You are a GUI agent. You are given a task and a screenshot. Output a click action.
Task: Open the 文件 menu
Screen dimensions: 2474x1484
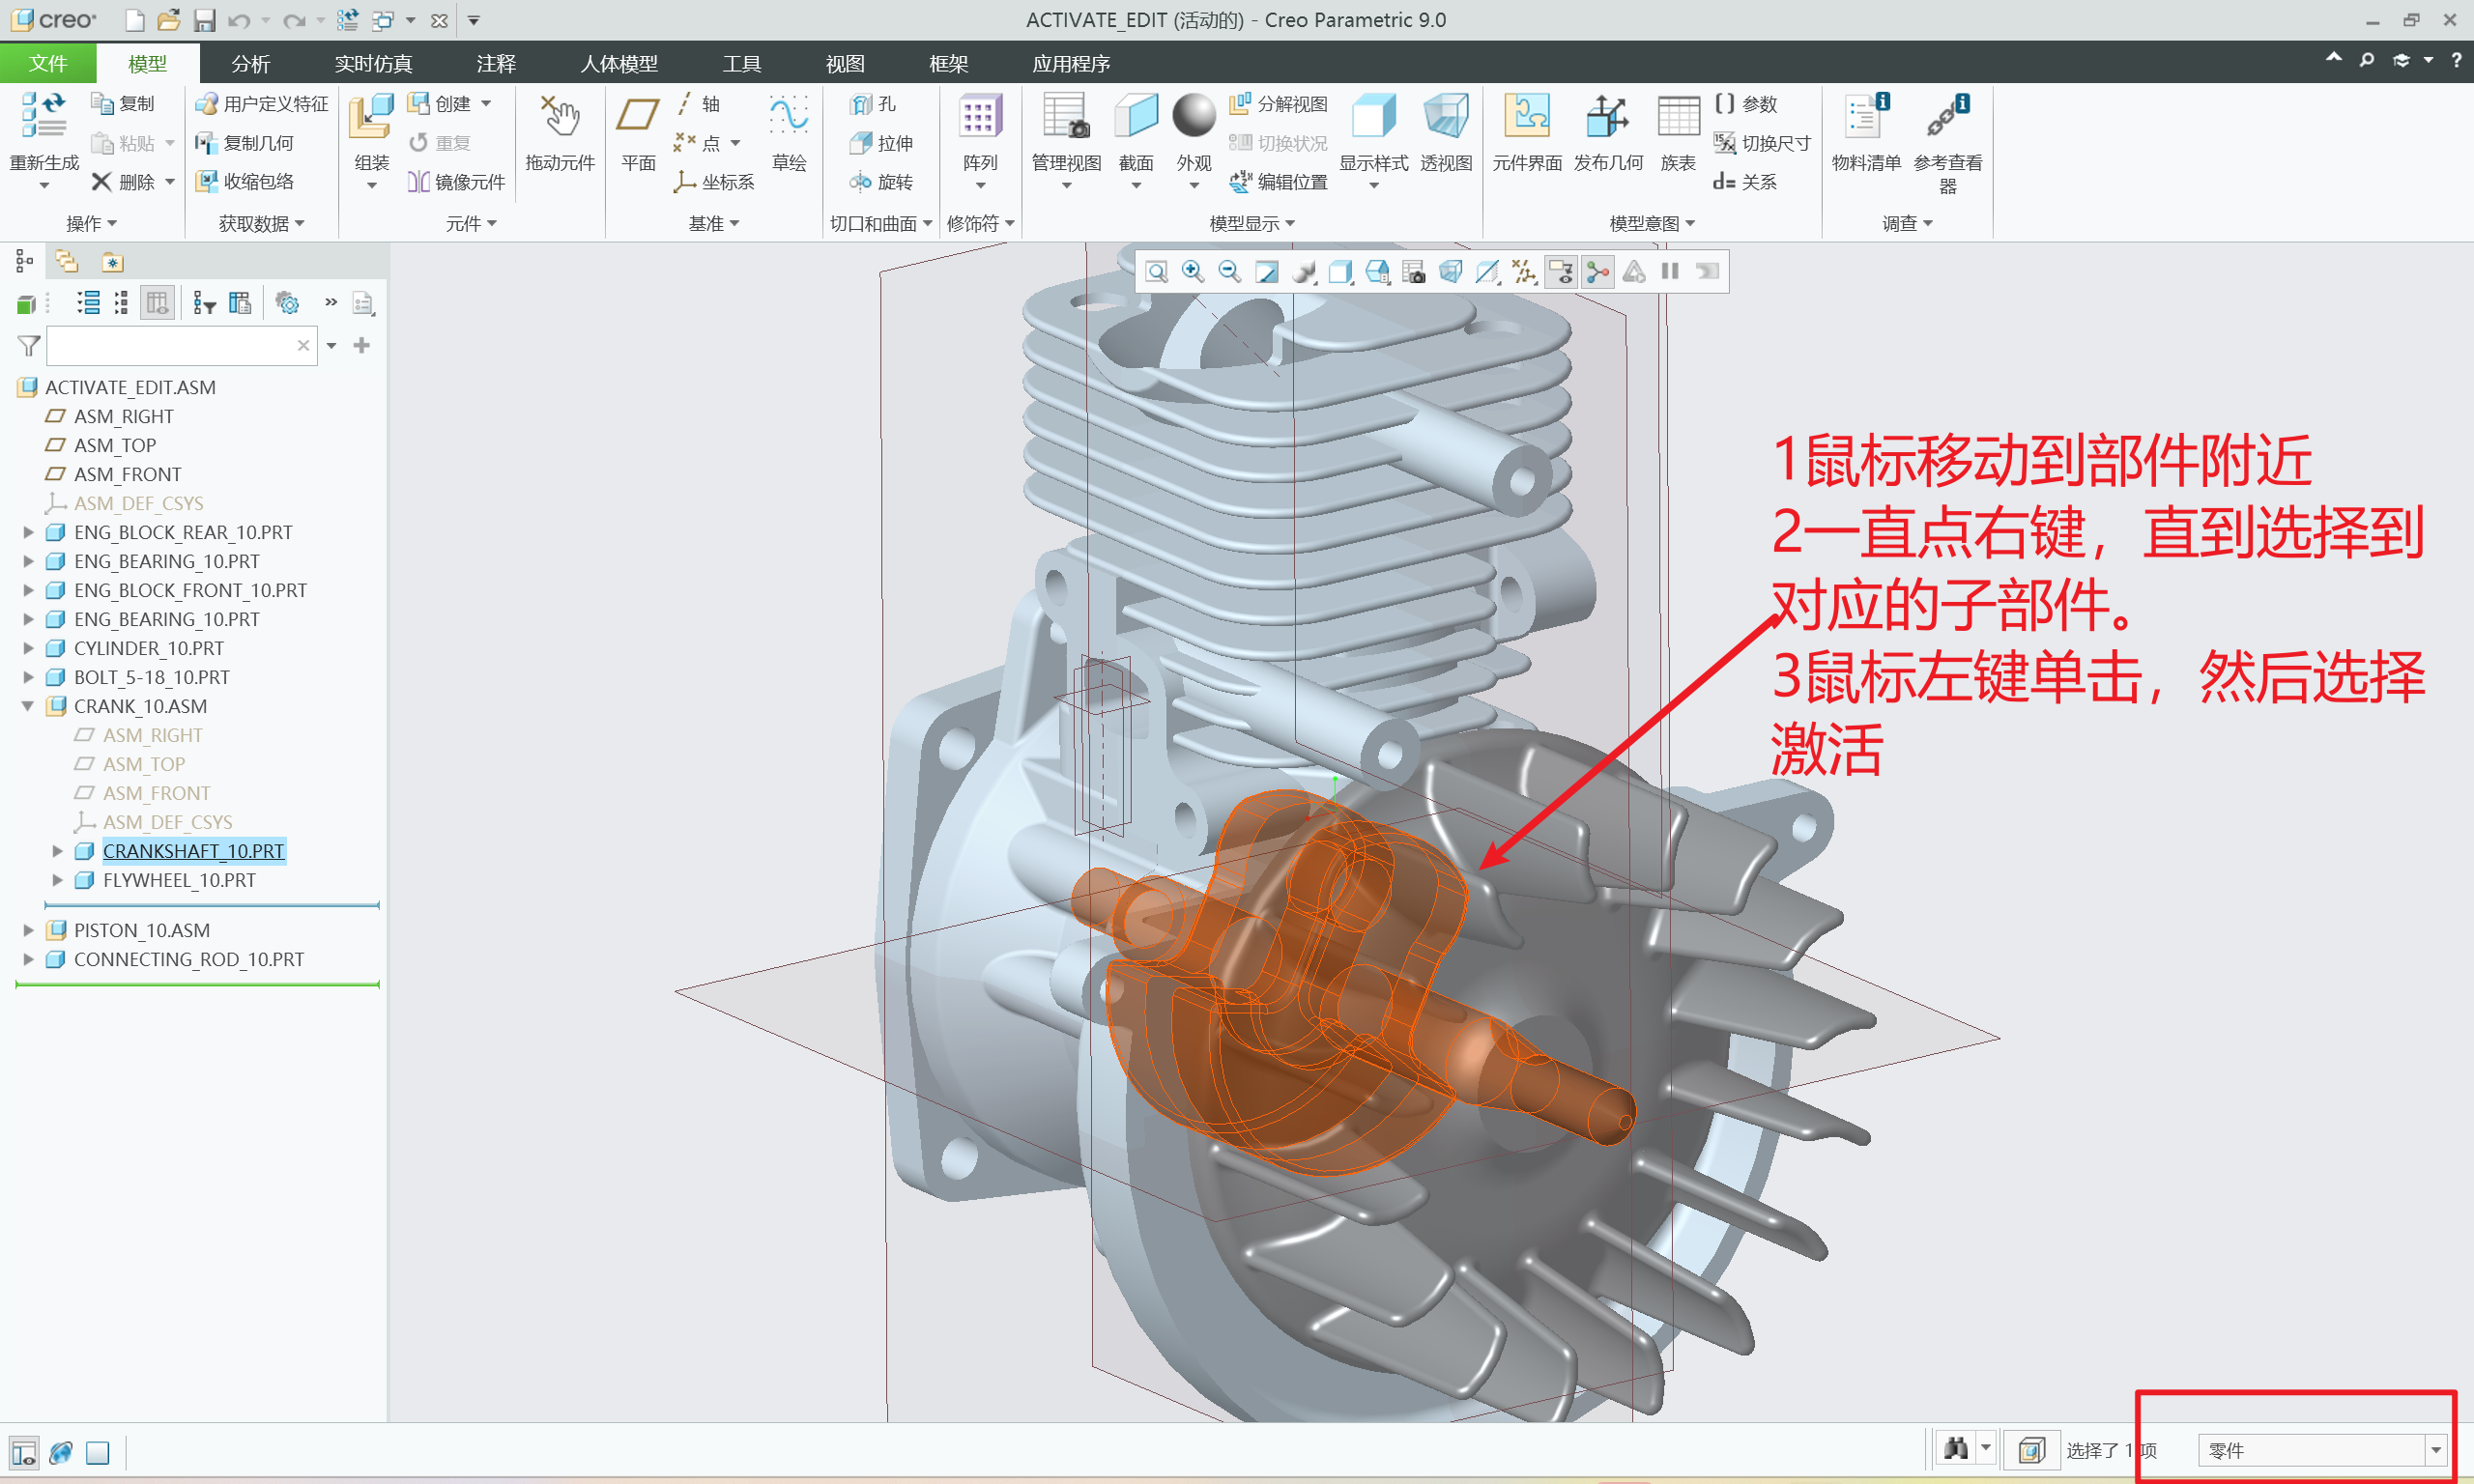pyautogui.click(x=48, y=64)
